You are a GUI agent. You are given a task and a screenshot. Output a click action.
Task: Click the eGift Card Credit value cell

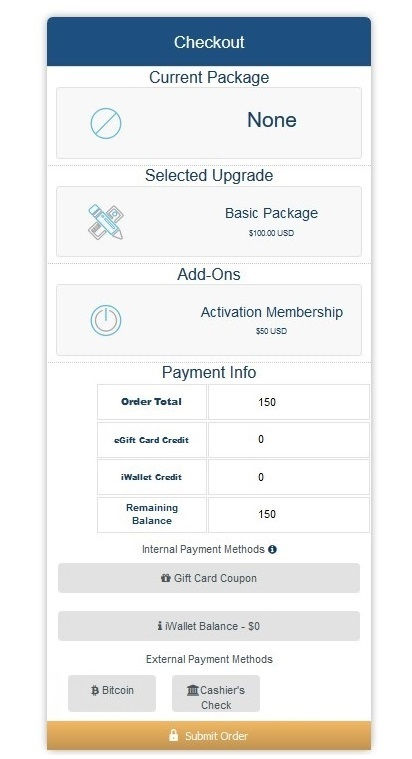[x=289, y=440]
